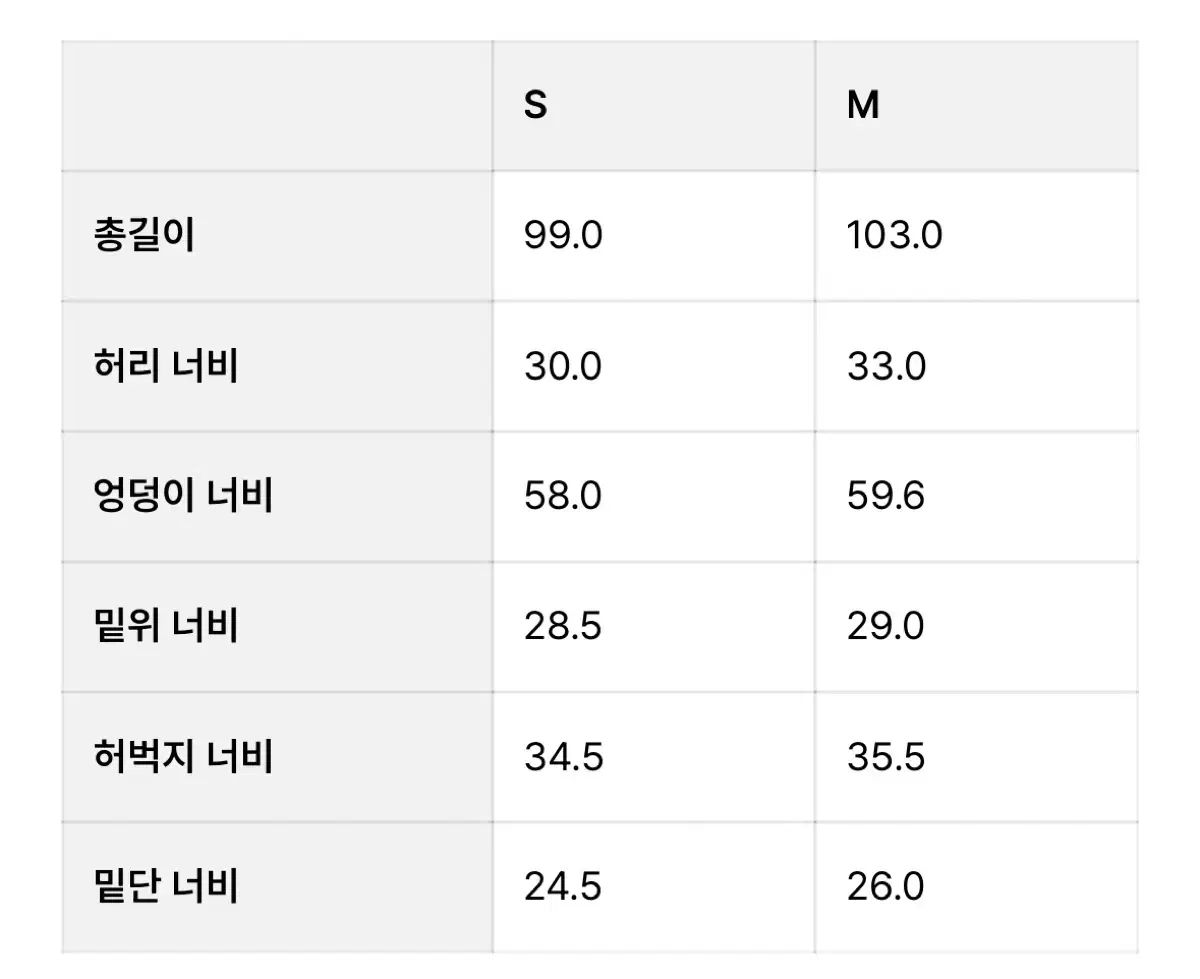
Task: Select the 밑단 너비 row label
Action: [165, 887]
